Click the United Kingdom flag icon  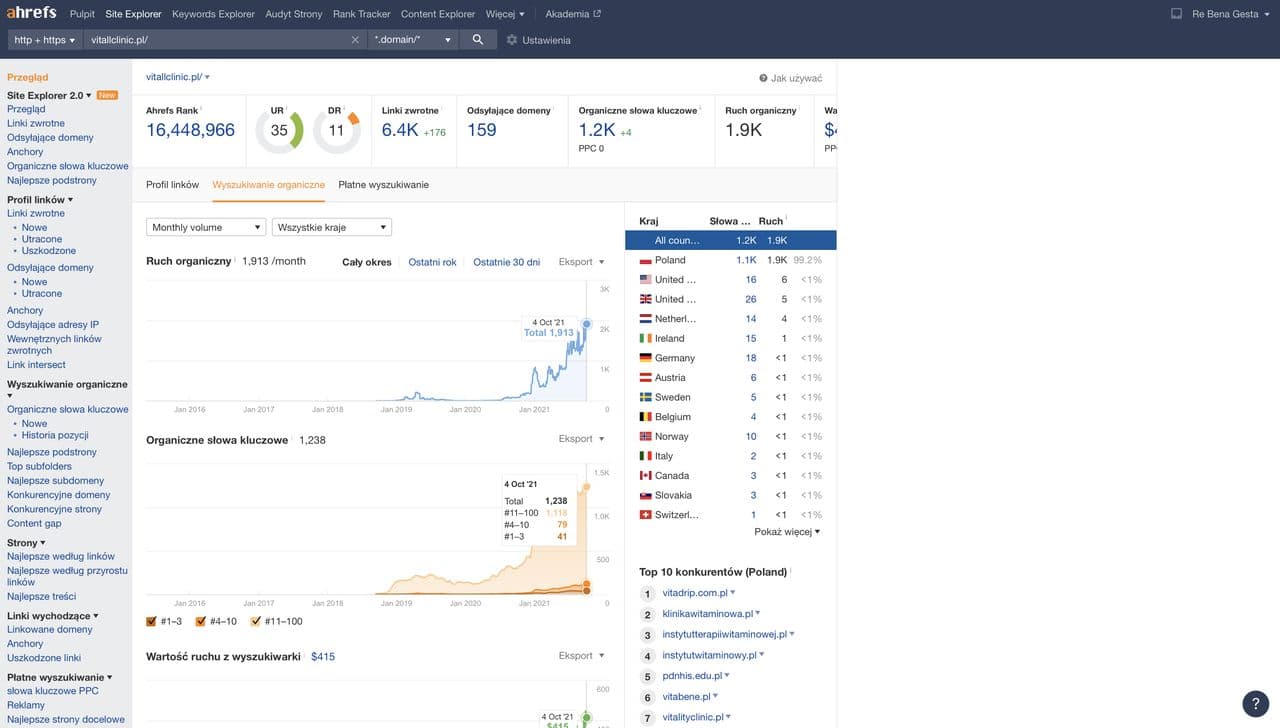(645, 299)
